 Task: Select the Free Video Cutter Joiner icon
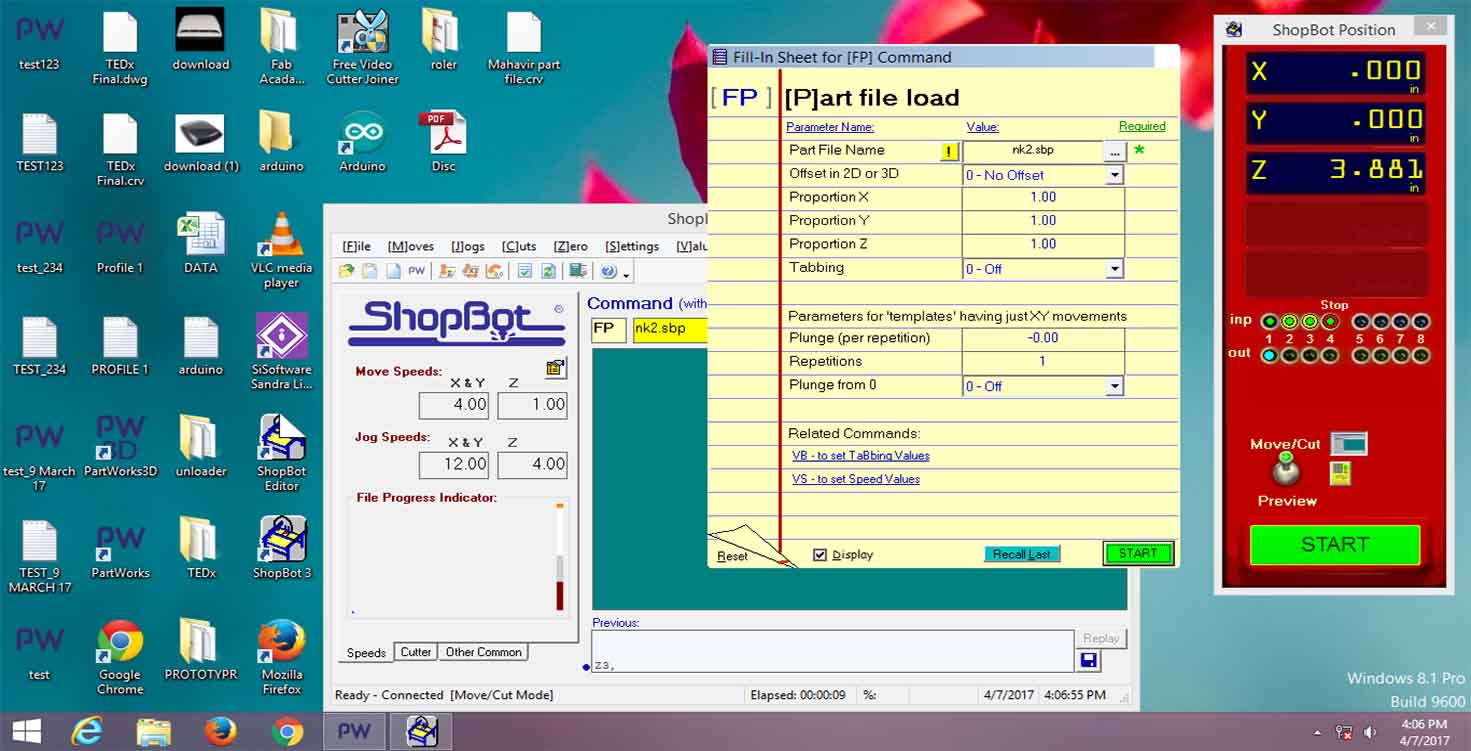coord(362,47)
